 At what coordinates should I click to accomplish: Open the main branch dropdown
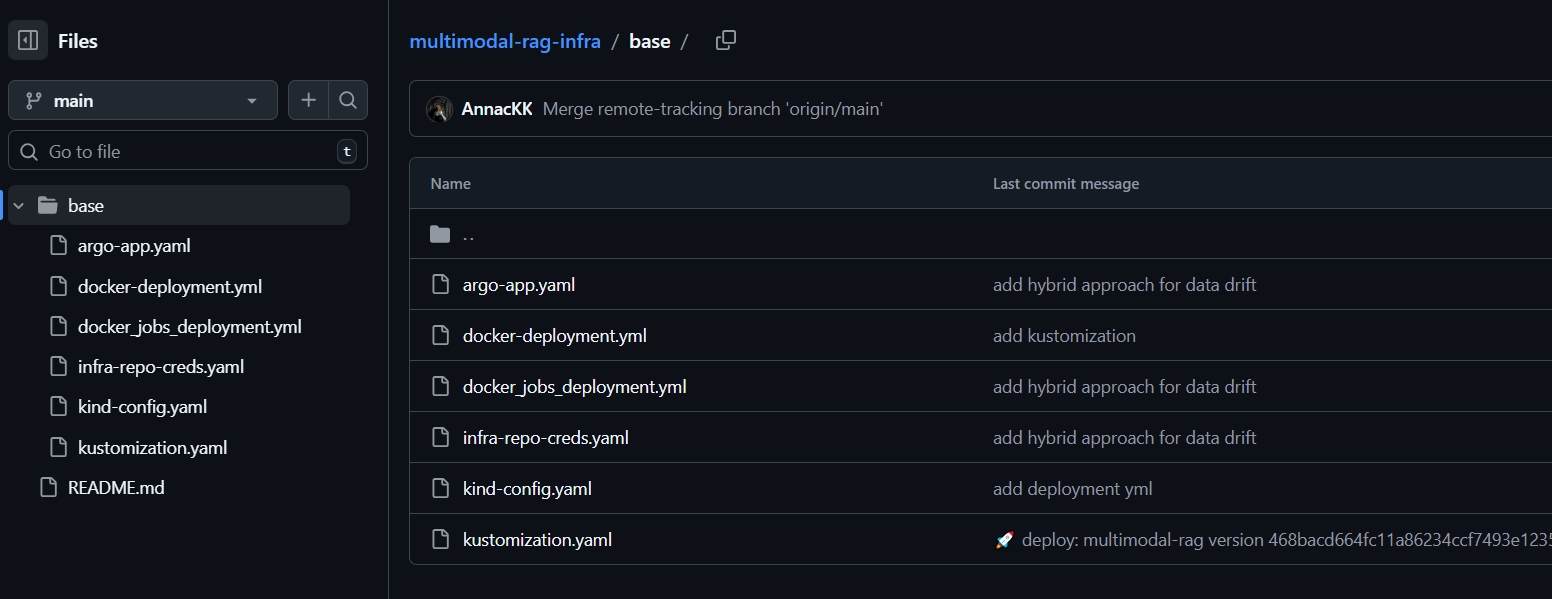click(x=143, y=100)
